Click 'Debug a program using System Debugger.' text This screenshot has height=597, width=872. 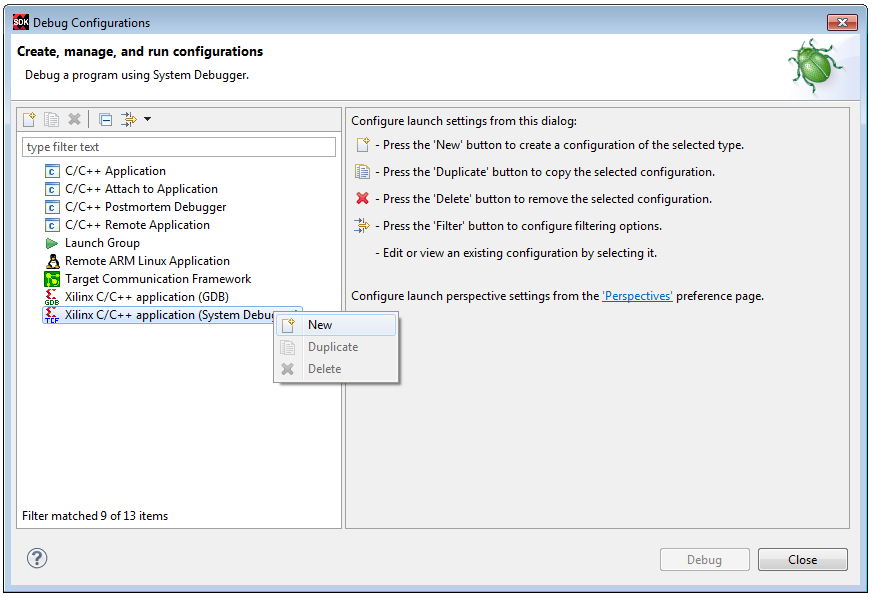(137, 75)
